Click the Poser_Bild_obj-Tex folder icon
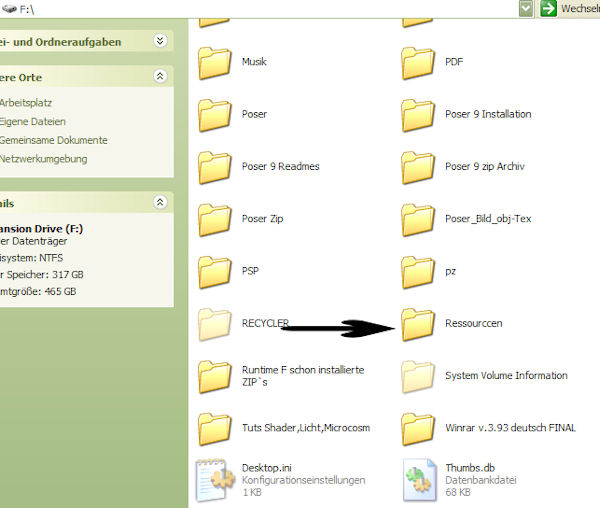Image resolution: width=600 pixels, height=508 pixels. pyautogui.click(x=418, y=220)
